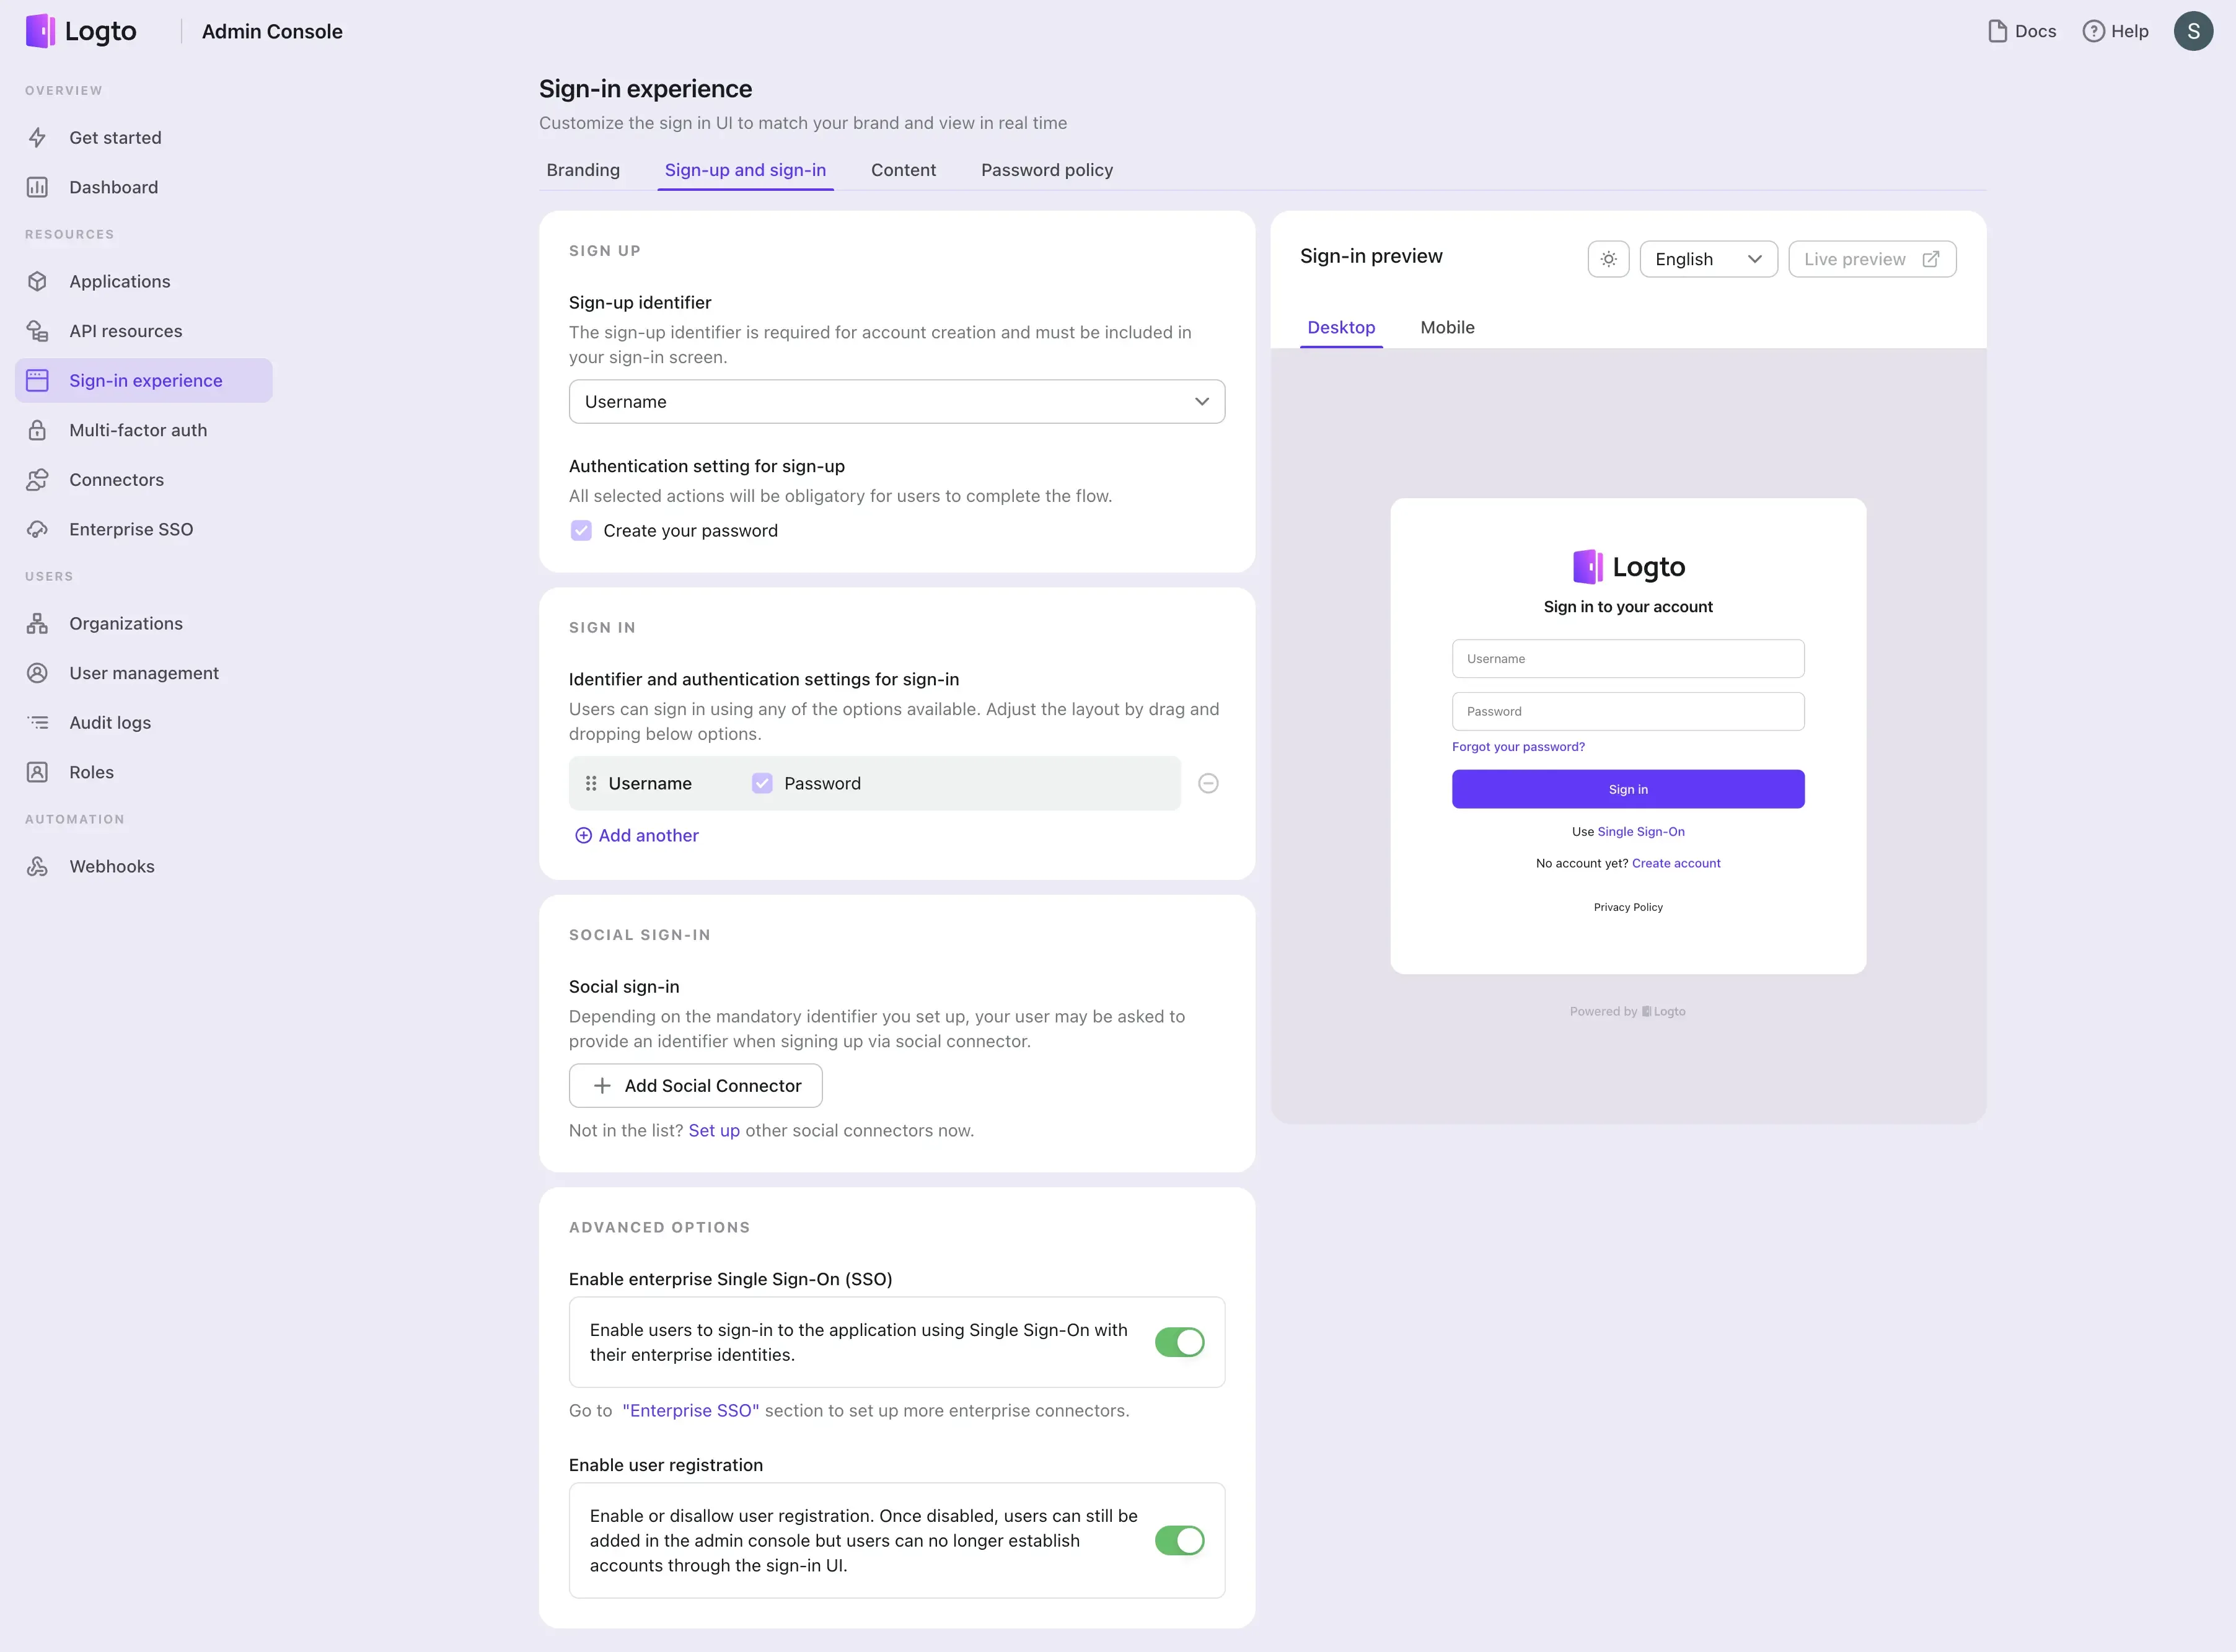Expand the English language selector
The height and width of the screenshot is (1652, 2236).
[1708, 258]
